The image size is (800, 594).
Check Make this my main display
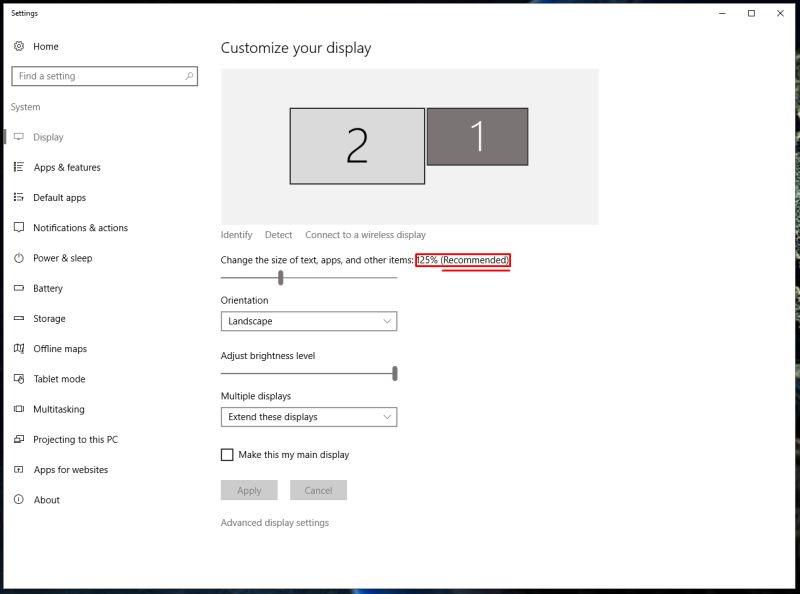pyautogui.click(x=227, y=454)
